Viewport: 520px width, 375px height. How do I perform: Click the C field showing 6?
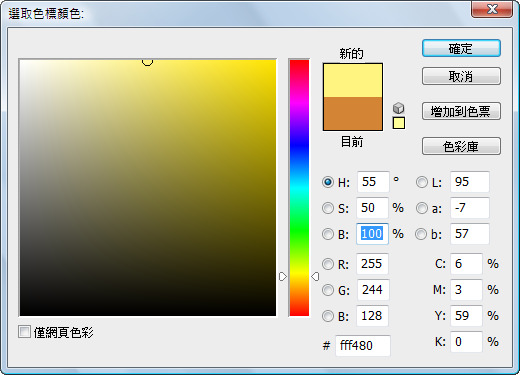pos(466,264)
